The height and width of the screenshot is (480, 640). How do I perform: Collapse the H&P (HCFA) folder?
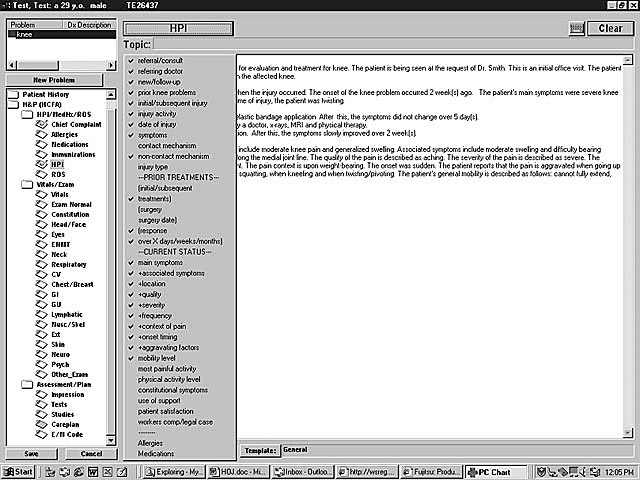[x=13, y=104]
